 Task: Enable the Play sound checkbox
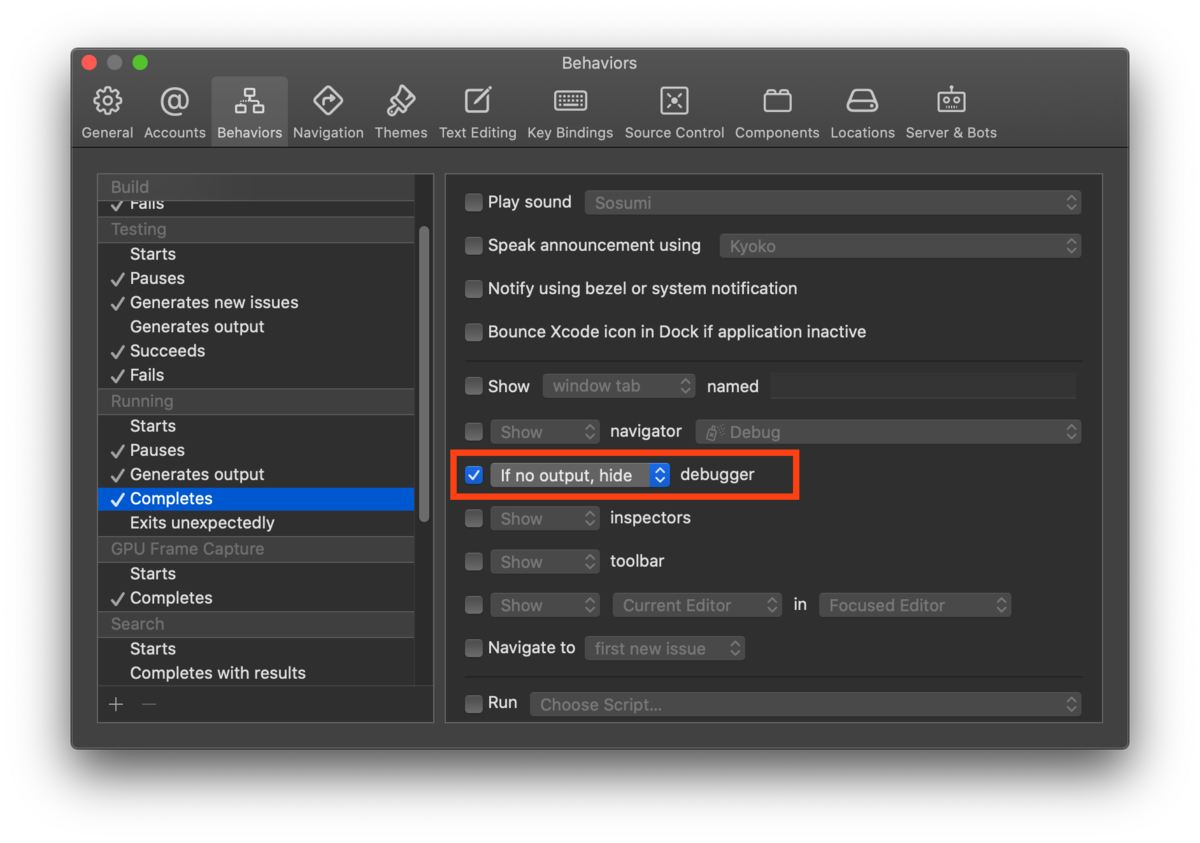[x=474, y=203]
